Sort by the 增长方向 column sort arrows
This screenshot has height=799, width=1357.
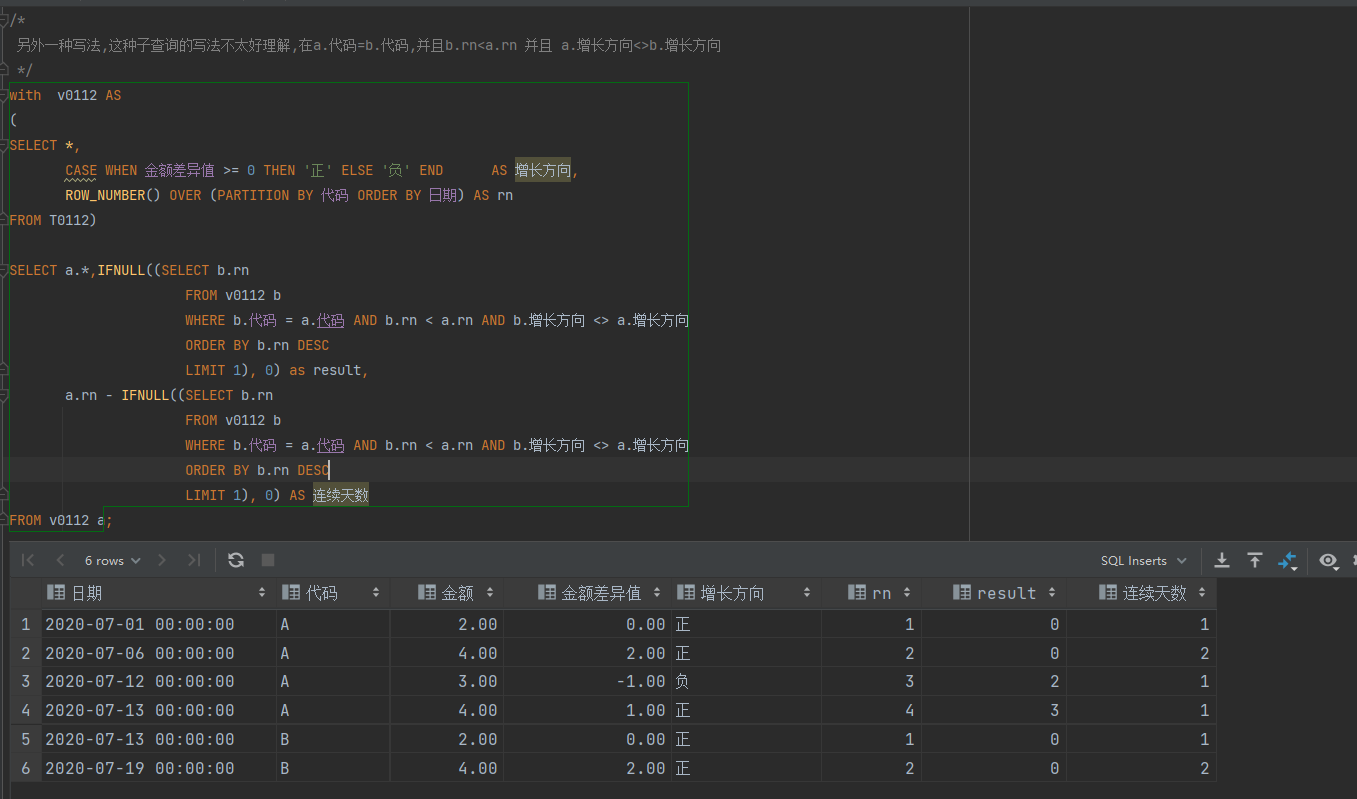[x=807, y=593]
